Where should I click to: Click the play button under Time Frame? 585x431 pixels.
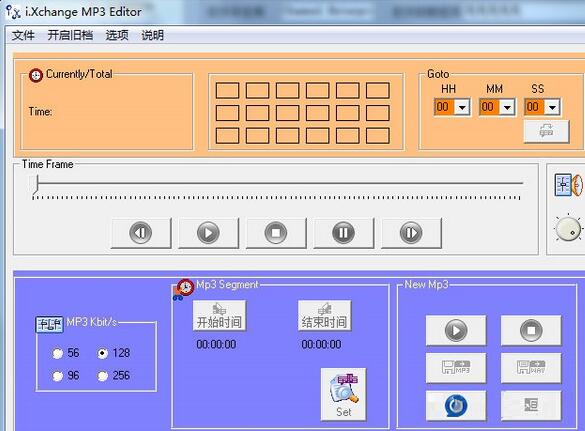point(208,233)
